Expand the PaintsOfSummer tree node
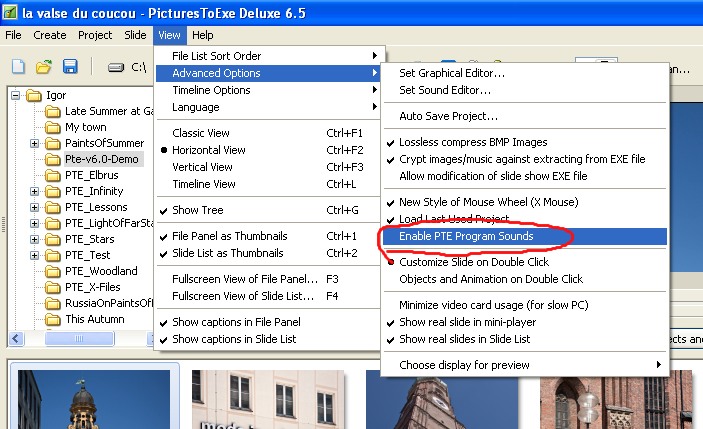 click(x=35, y=143)
